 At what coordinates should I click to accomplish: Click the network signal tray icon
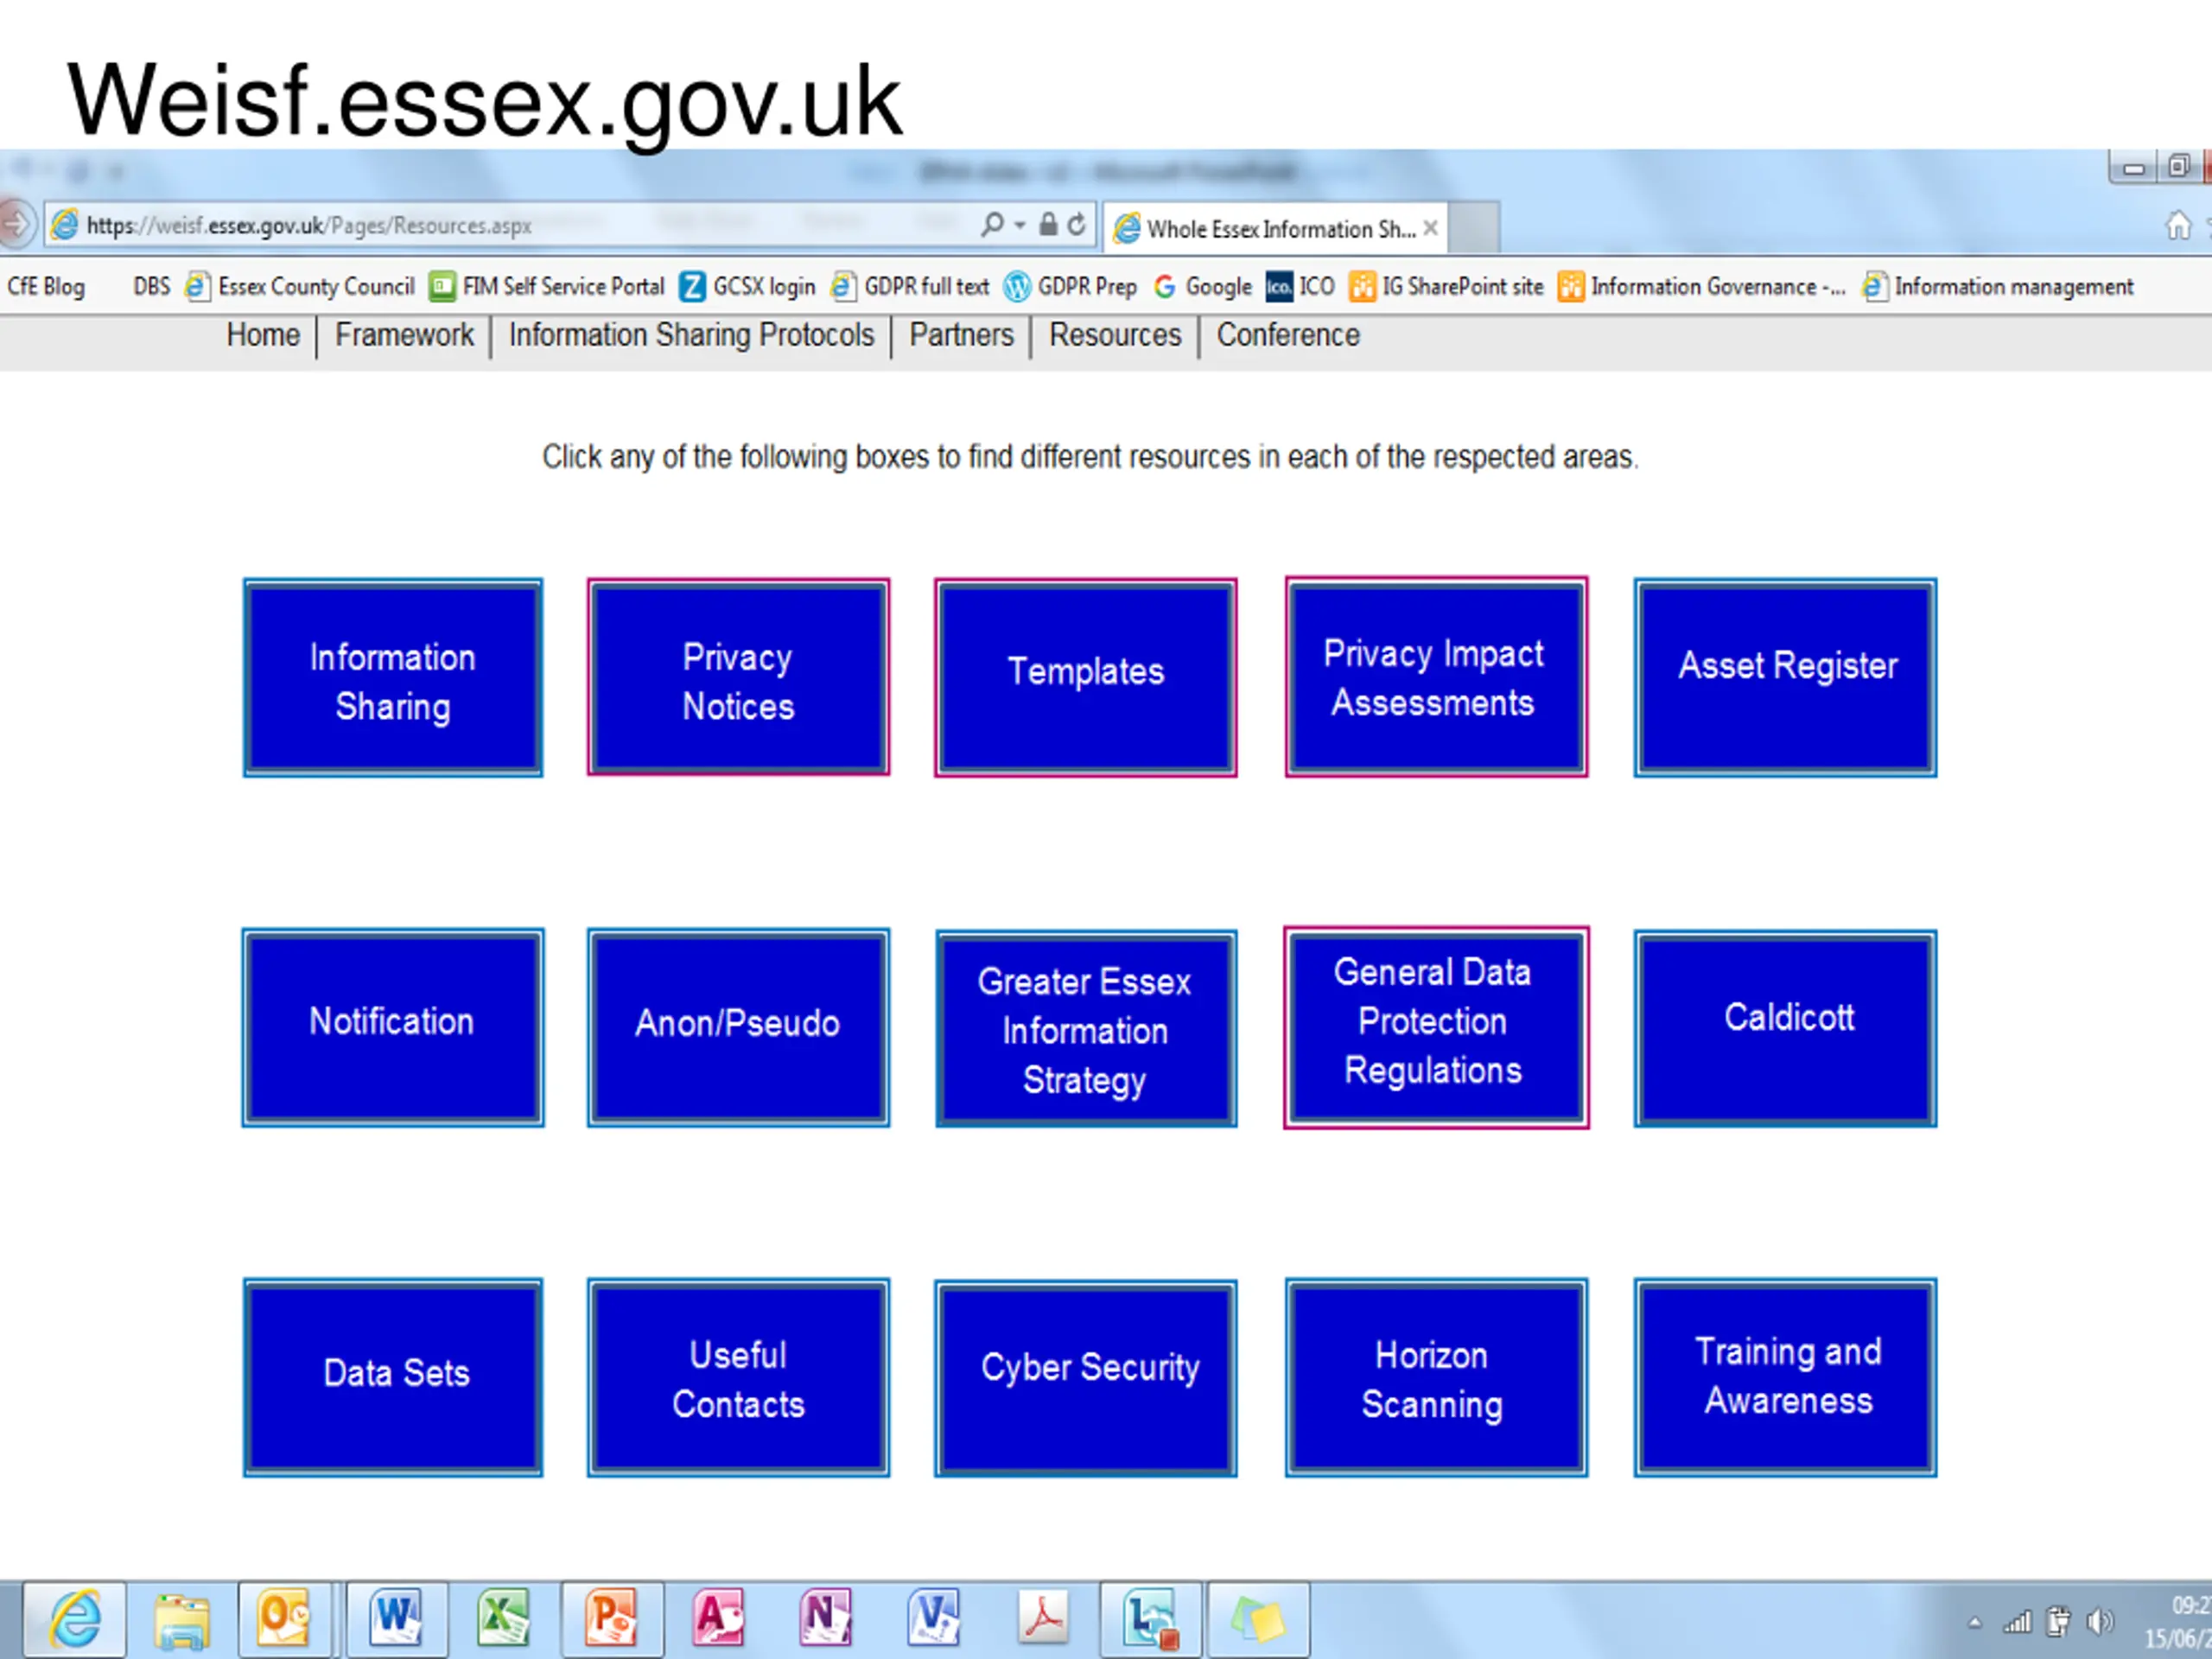[x=2017, y=1622]
